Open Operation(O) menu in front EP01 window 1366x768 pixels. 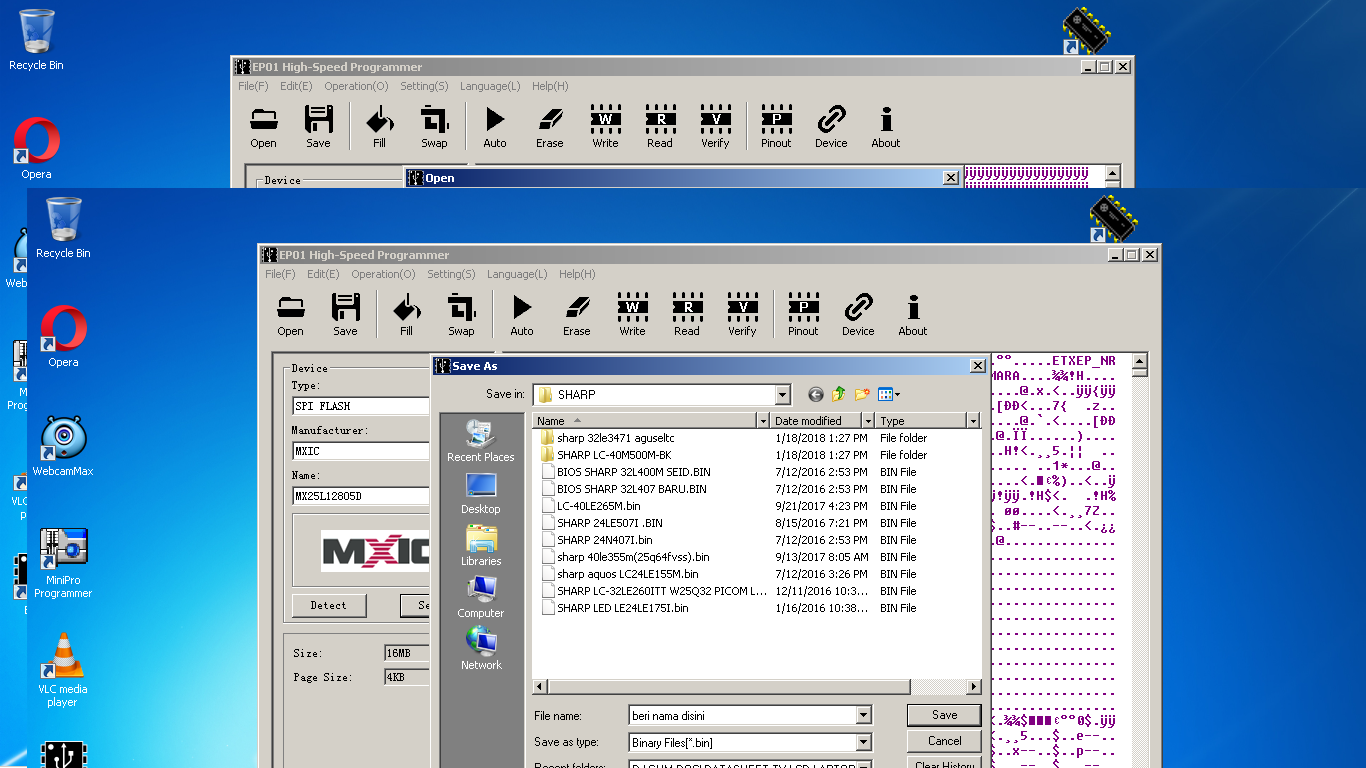tap(383, 274)
